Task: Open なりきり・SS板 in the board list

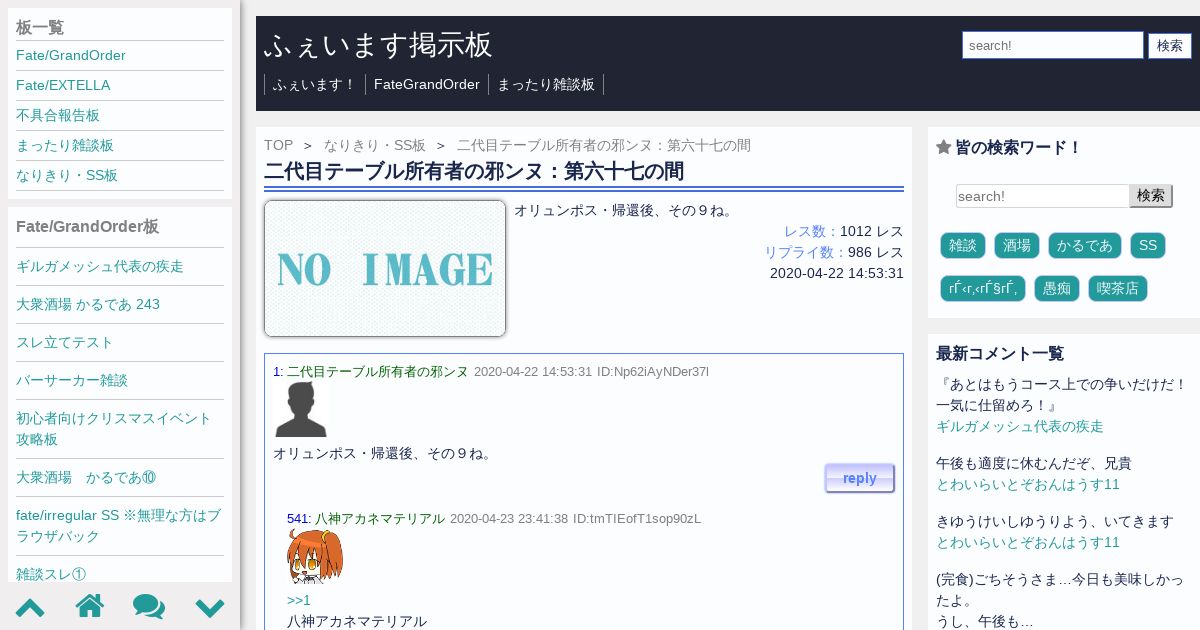Action: tap(67, 175)
